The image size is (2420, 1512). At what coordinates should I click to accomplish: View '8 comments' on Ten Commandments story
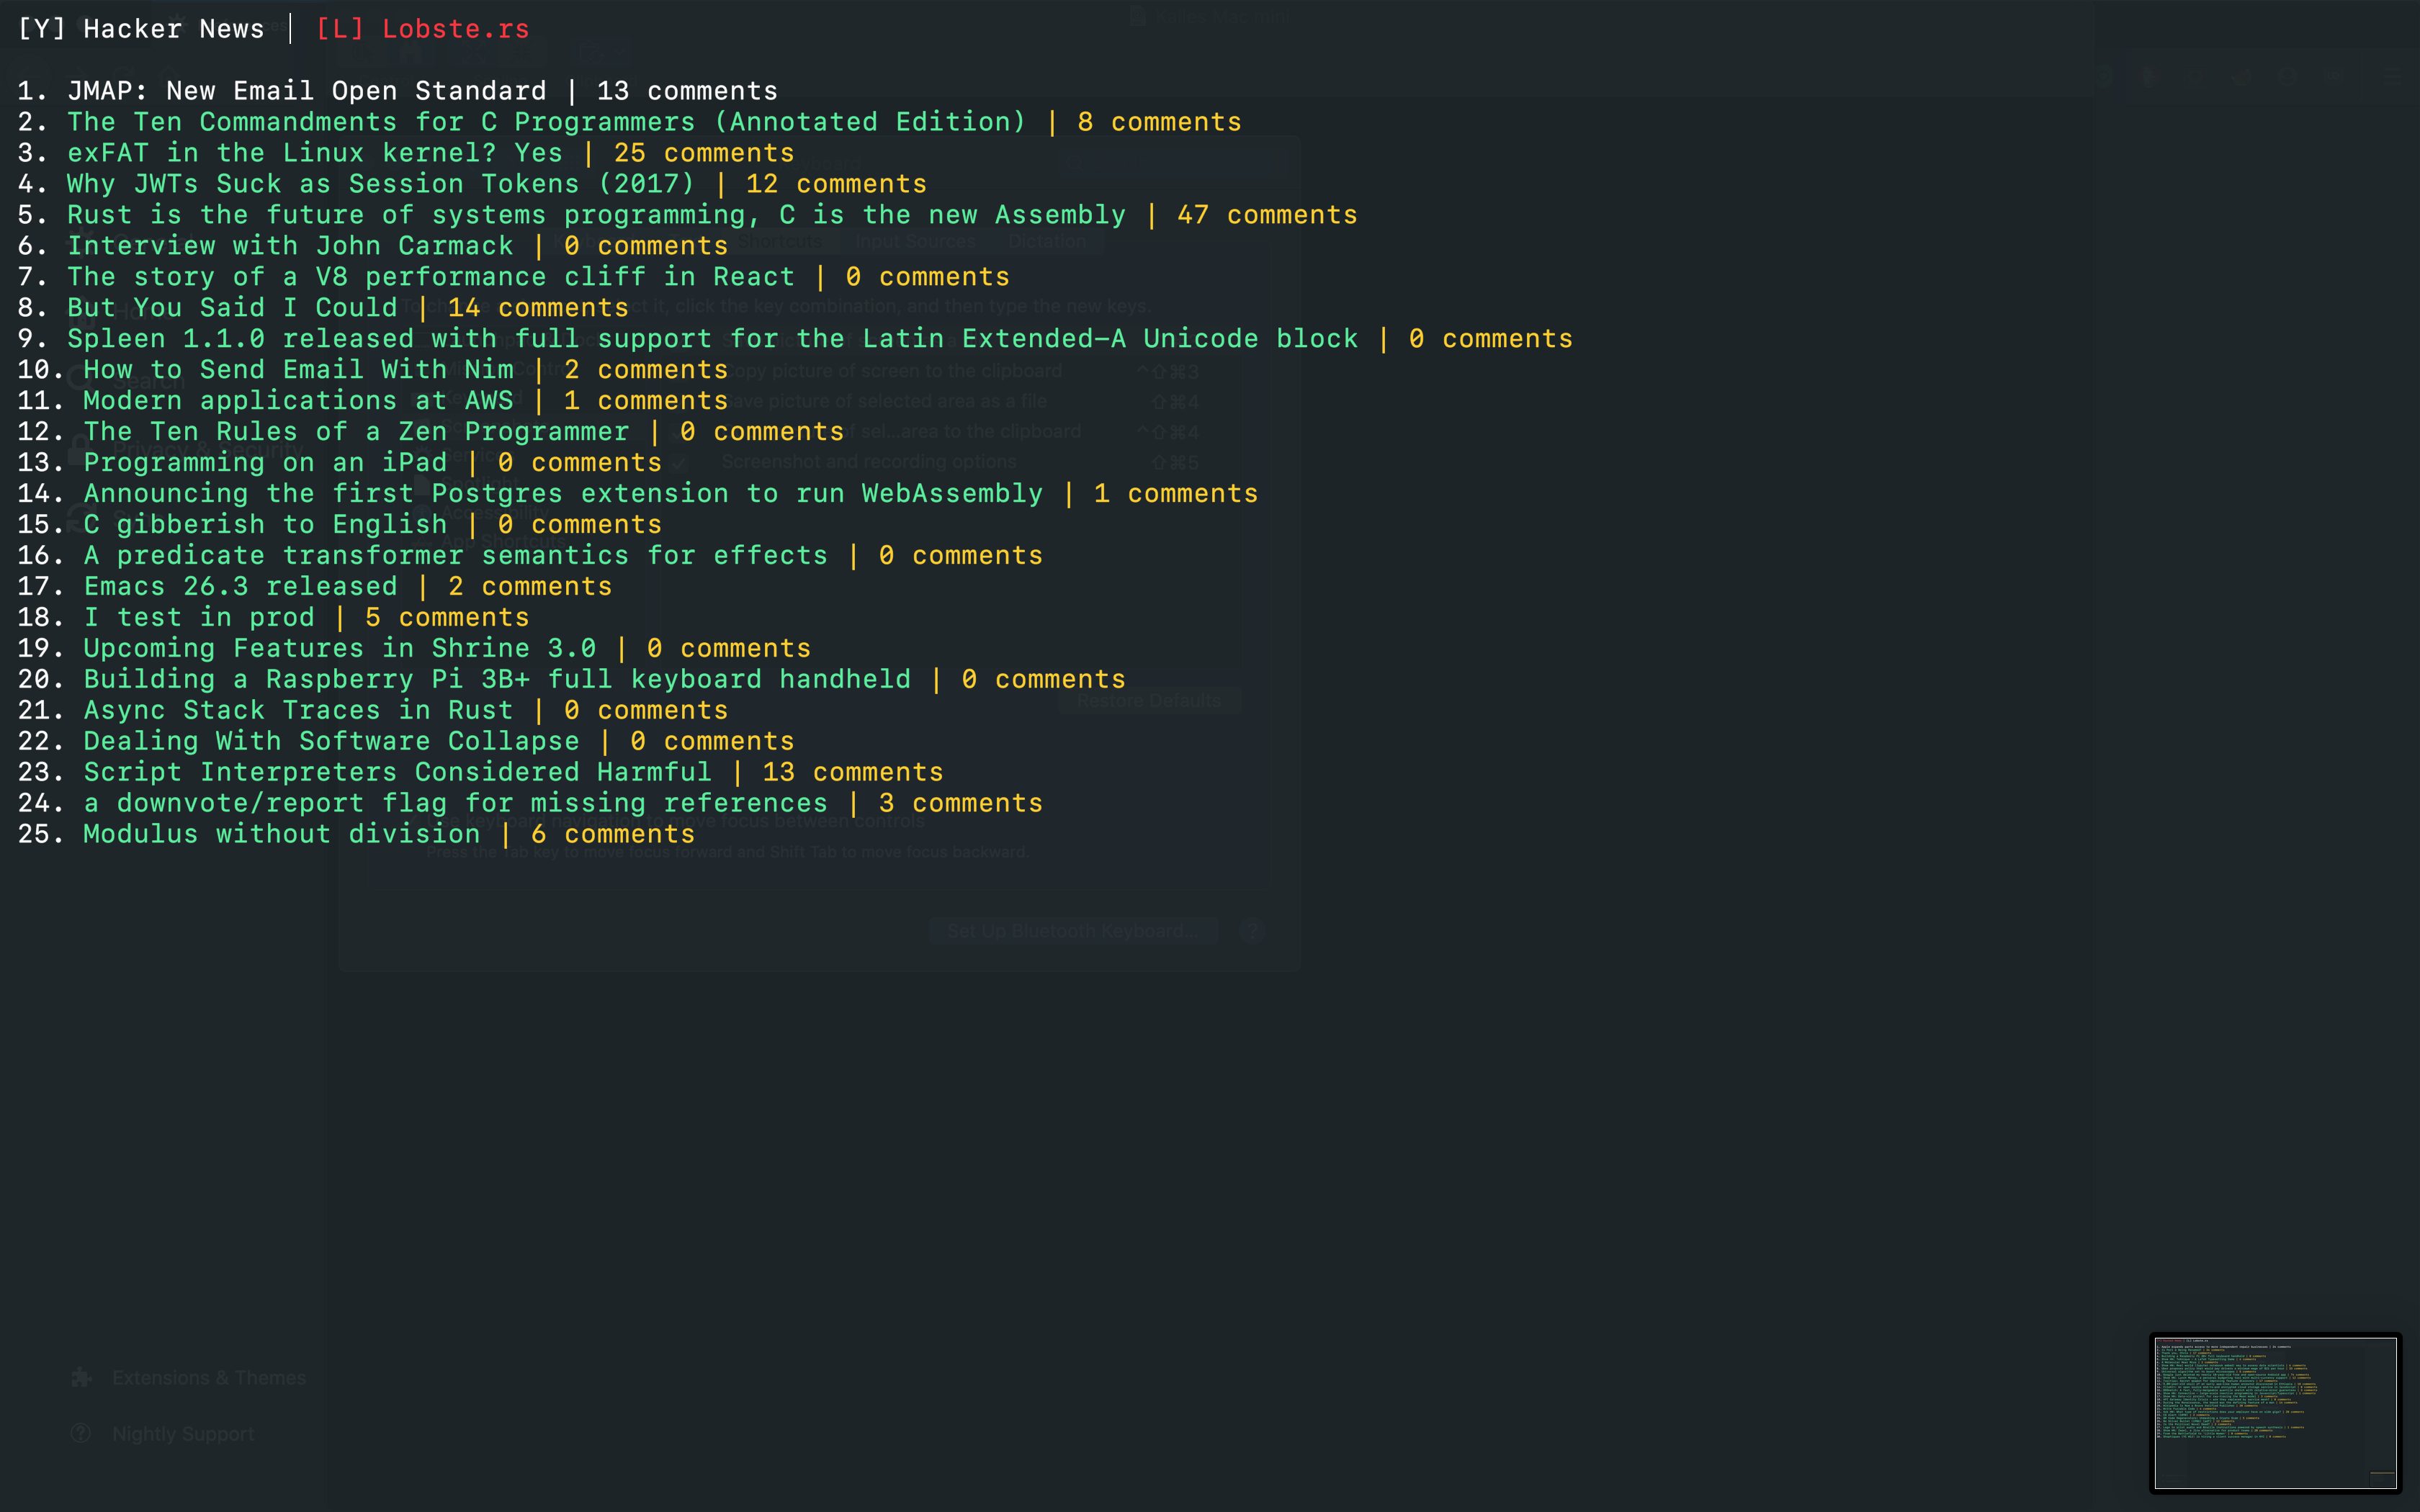tap(1160, 122)
